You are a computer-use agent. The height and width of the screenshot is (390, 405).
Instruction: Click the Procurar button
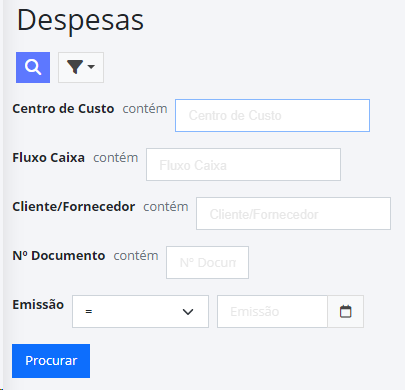pos(51,361)
